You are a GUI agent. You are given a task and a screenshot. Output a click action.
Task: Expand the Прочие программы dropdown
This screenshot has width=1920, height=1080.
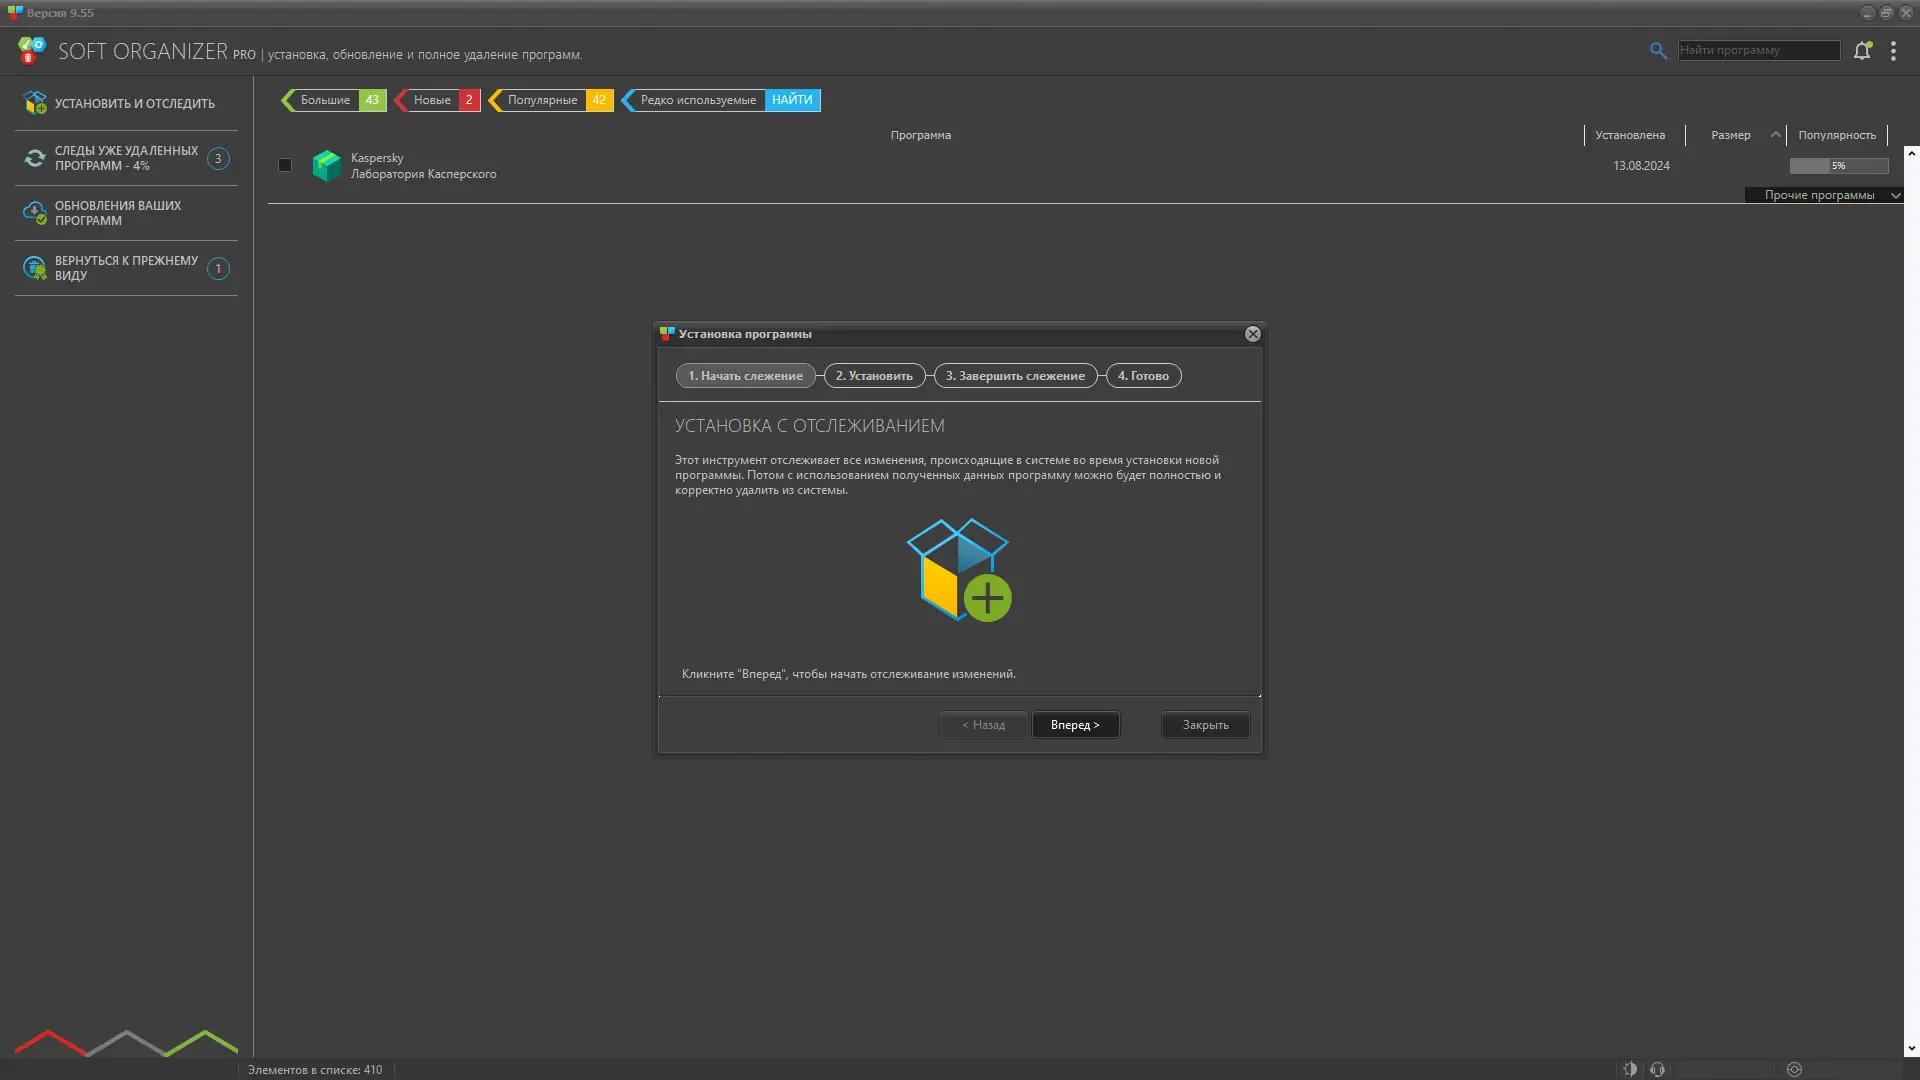click(x=1894, y=195)
